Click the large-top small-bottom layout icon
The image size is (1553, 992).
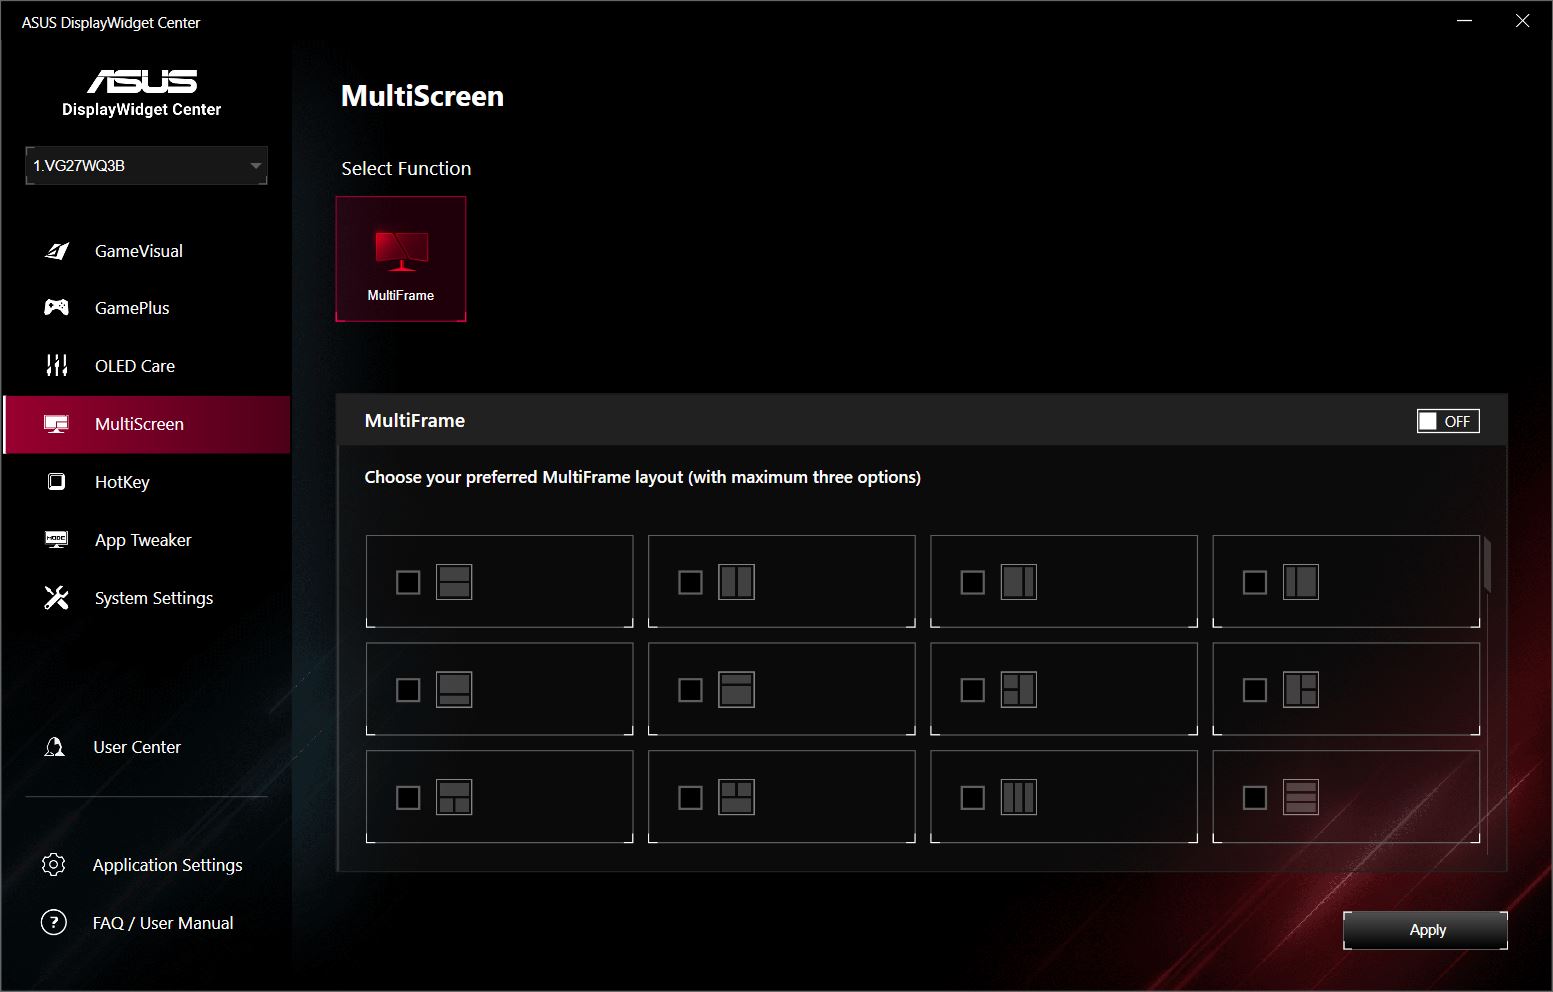point(454,690)
